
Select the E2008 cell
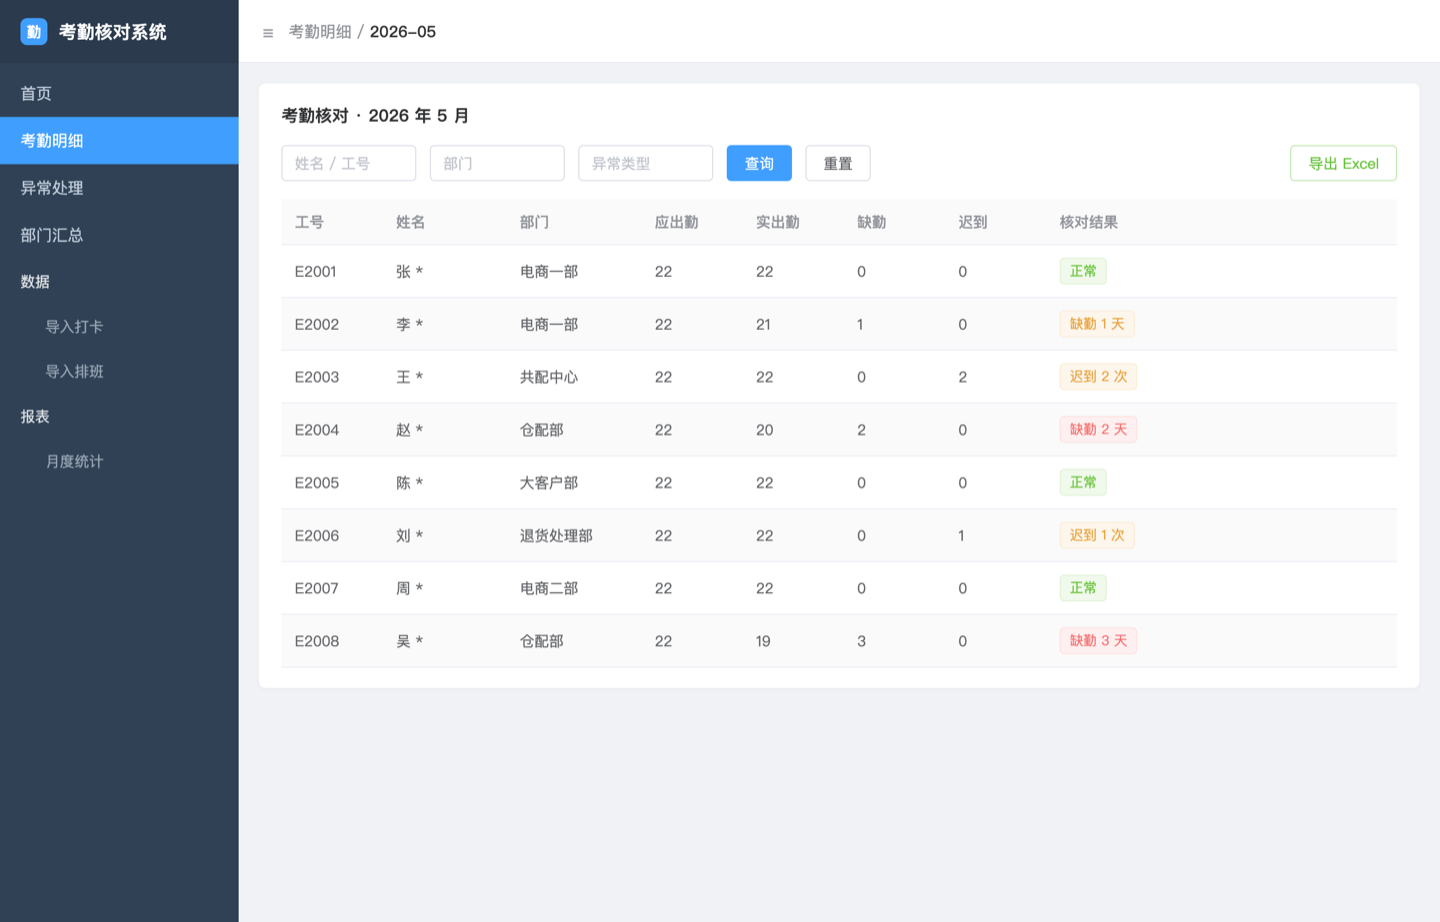coord(317,641)
